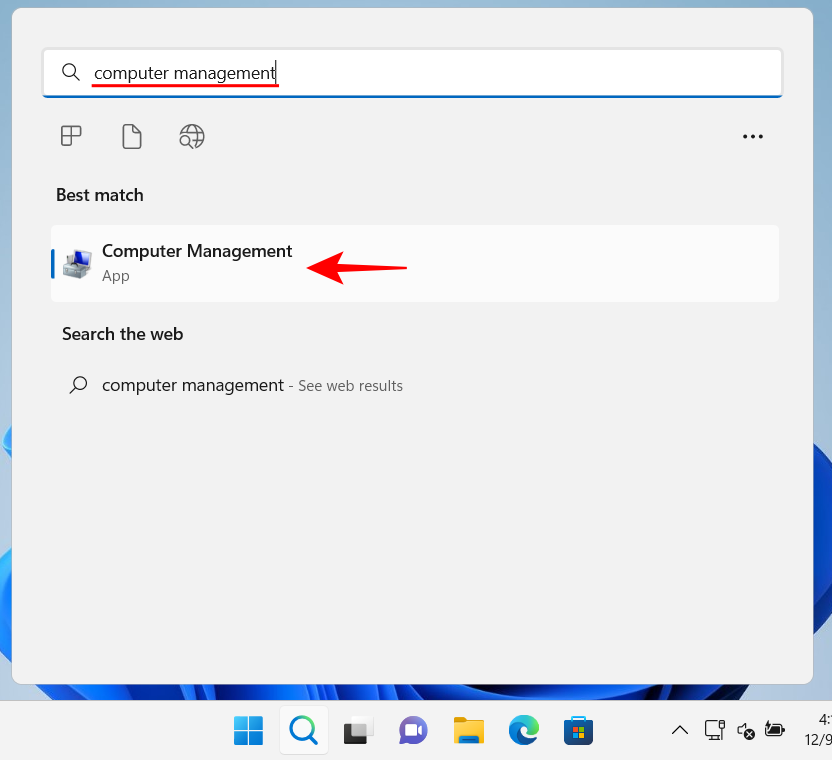832x760 pixels.
Task: Filter search results by Documents
Action: tap(131, 136)
